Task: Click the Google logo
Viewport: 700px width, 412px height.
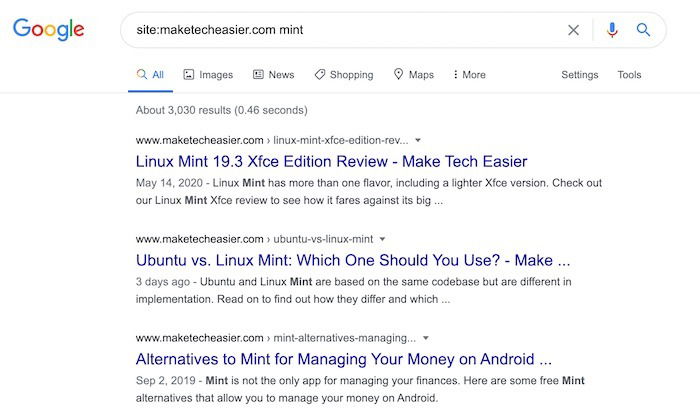Action: pos(50,30)
